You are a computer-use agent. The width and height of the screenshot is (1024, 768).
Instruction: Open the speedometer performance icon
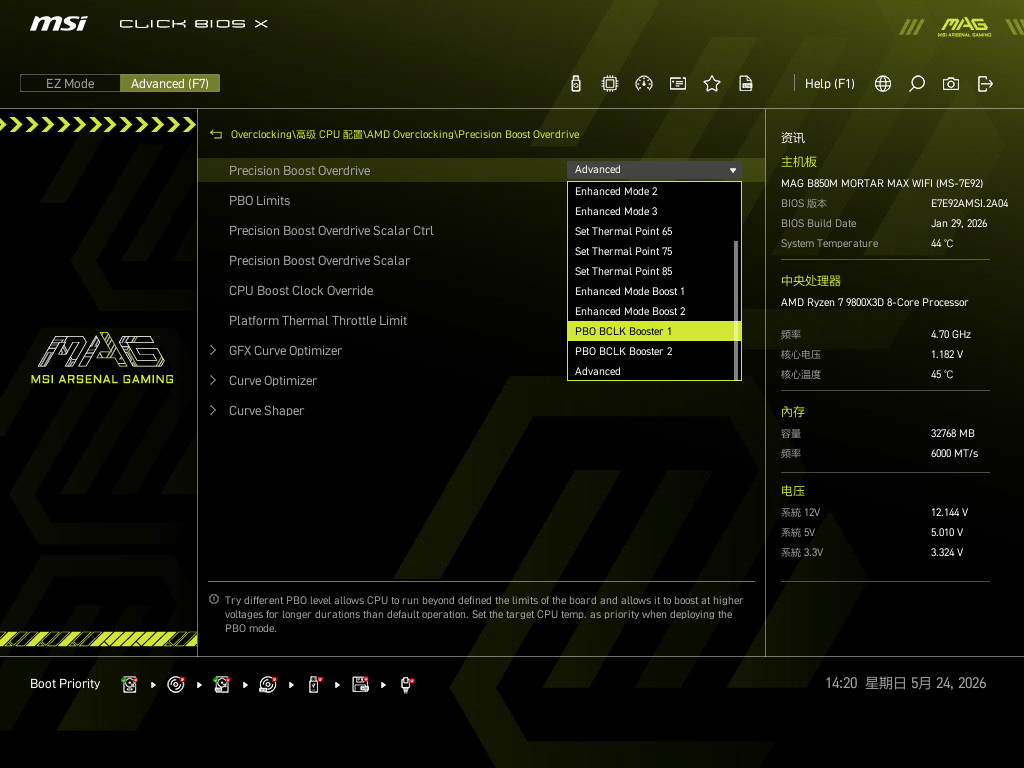tap(644, 84)
